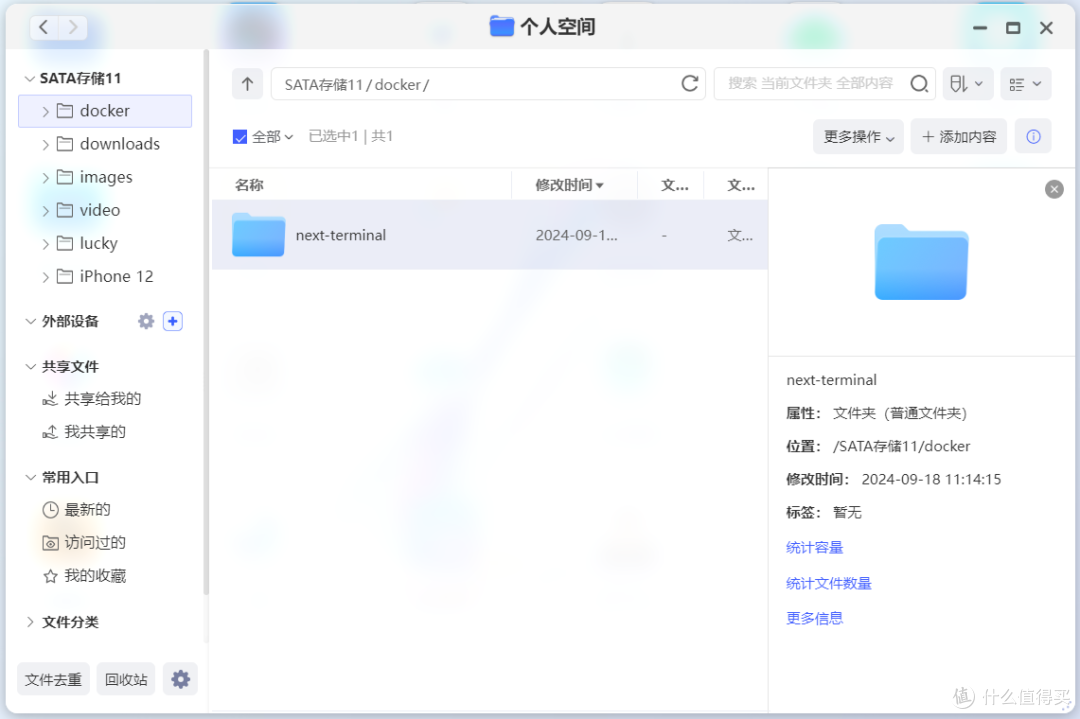This screenshot has height=719, width=1080.
Task: Open external devices settings gear
Action: pos(146,321)
